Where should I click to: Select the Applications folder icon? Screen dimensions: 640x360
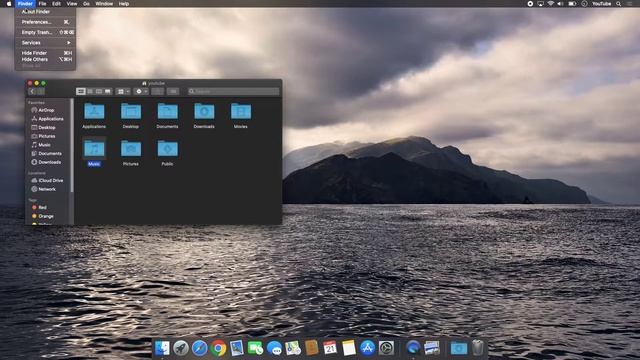(x=94, y=111)
